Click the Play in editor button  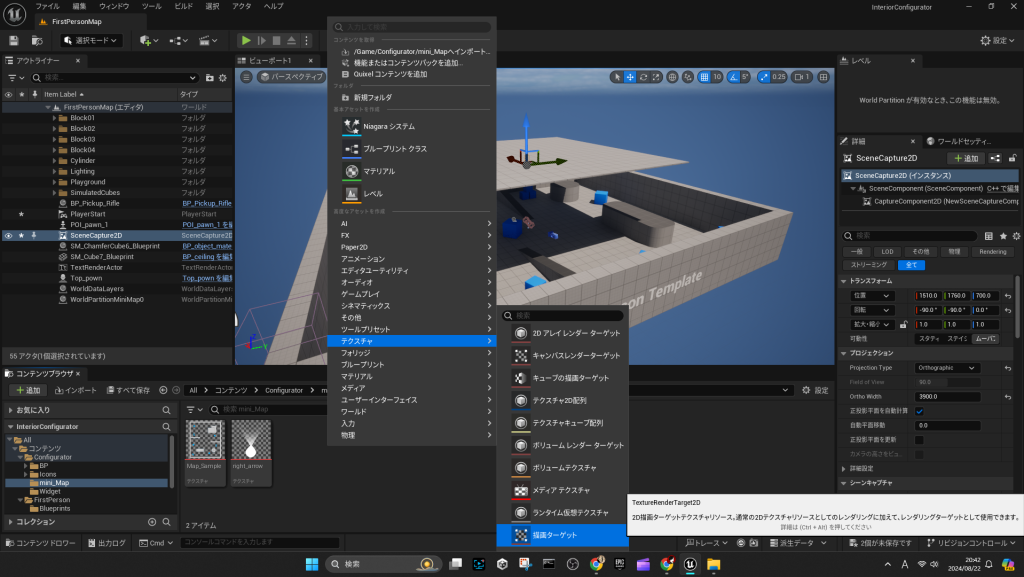point(246,40)
